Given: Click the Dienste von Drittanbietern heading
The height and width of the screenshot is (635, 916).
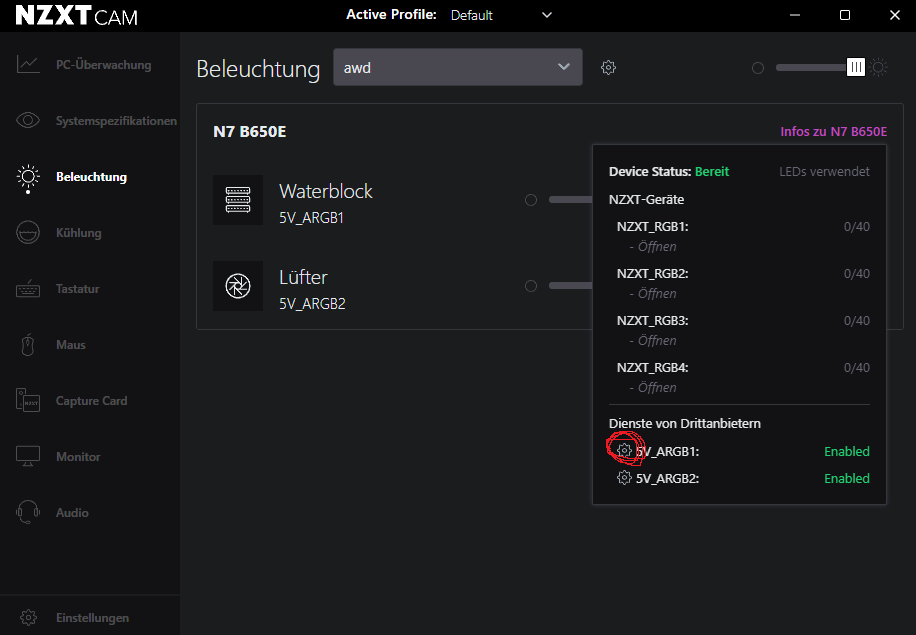Looking at the screenshot, I should 685,424.
